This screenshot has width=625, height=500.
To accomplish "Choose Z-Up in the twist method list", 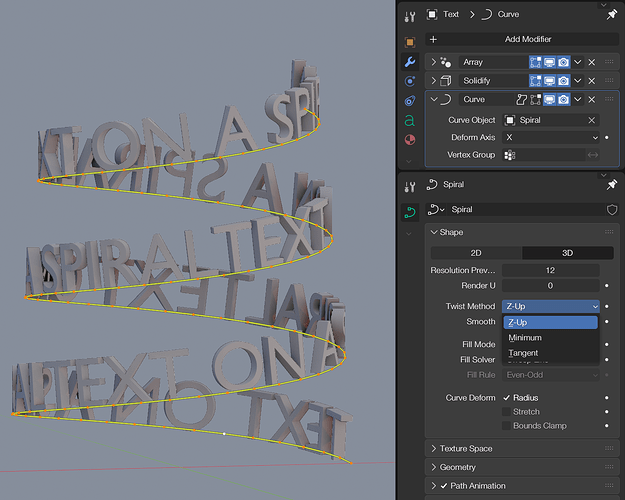I will coord(551,323).
